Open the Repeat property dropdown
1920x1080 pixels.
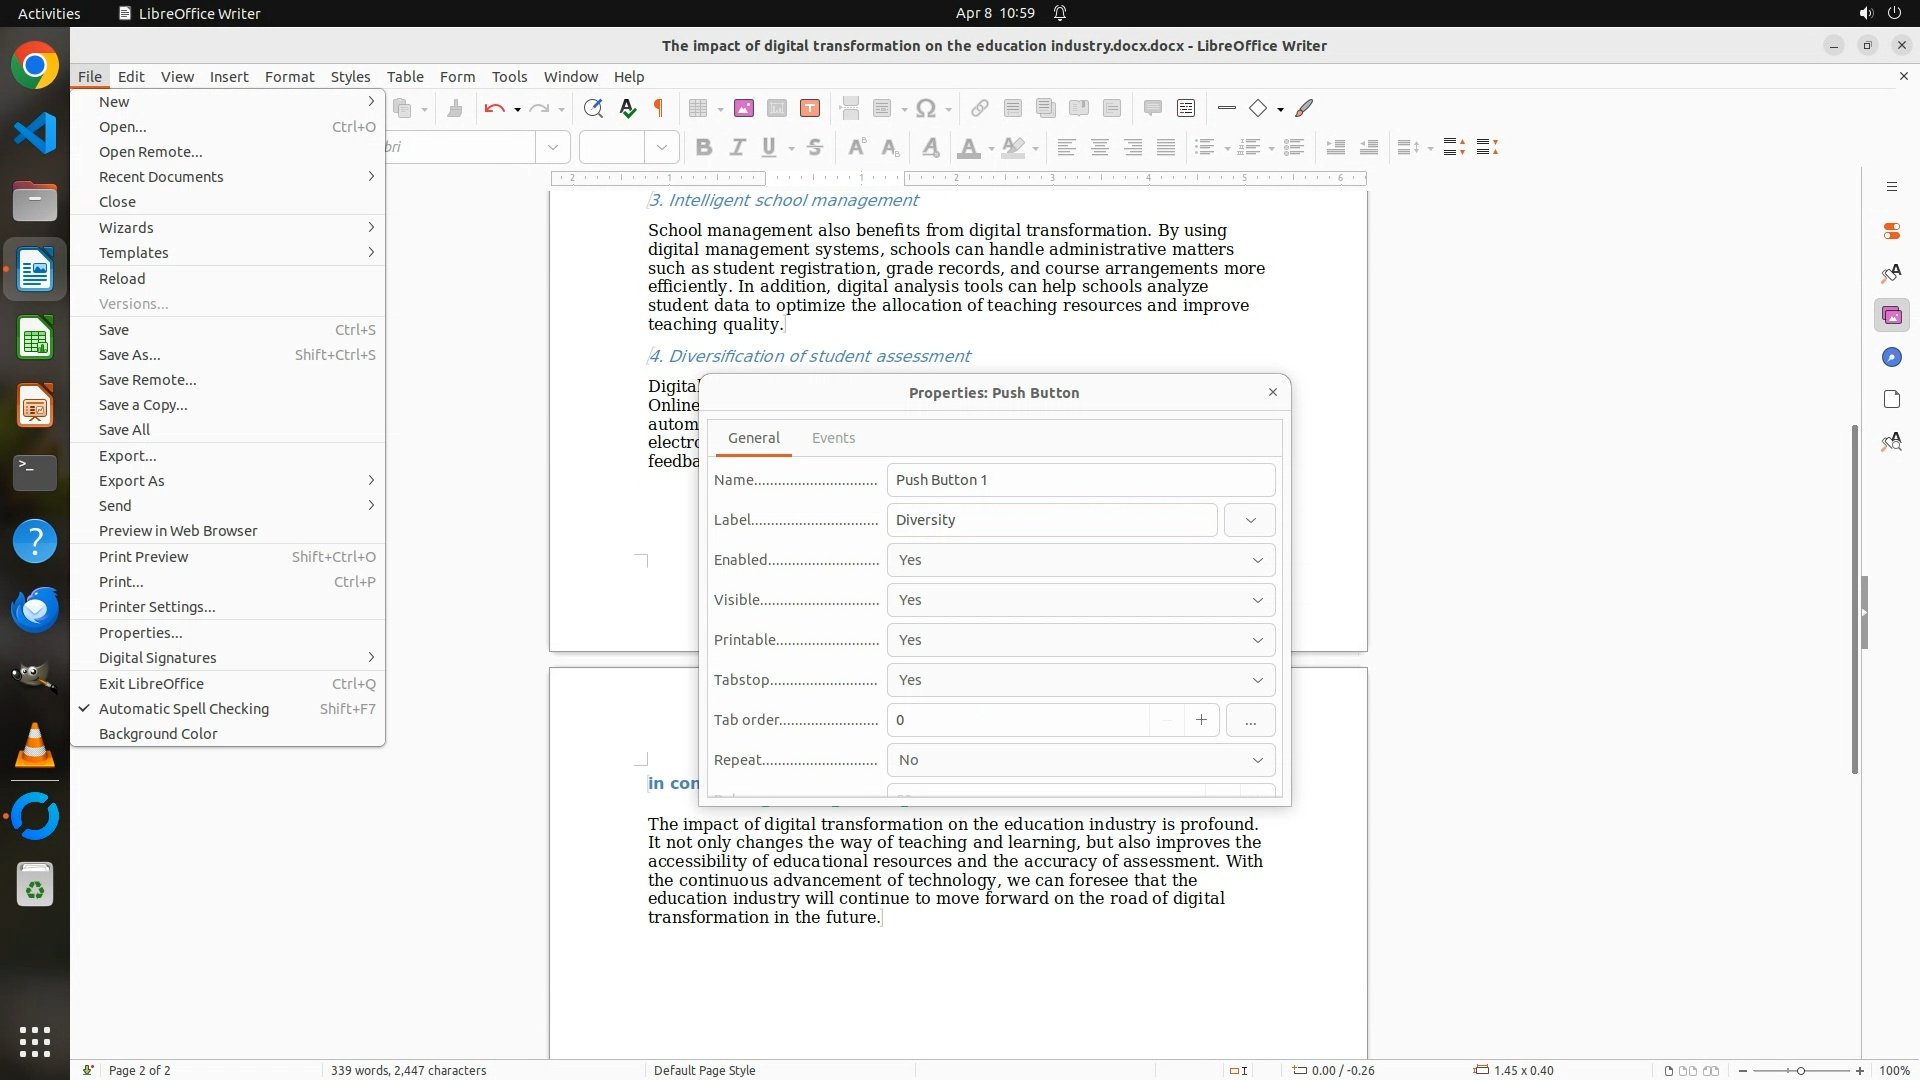[x=1080, y=760]
